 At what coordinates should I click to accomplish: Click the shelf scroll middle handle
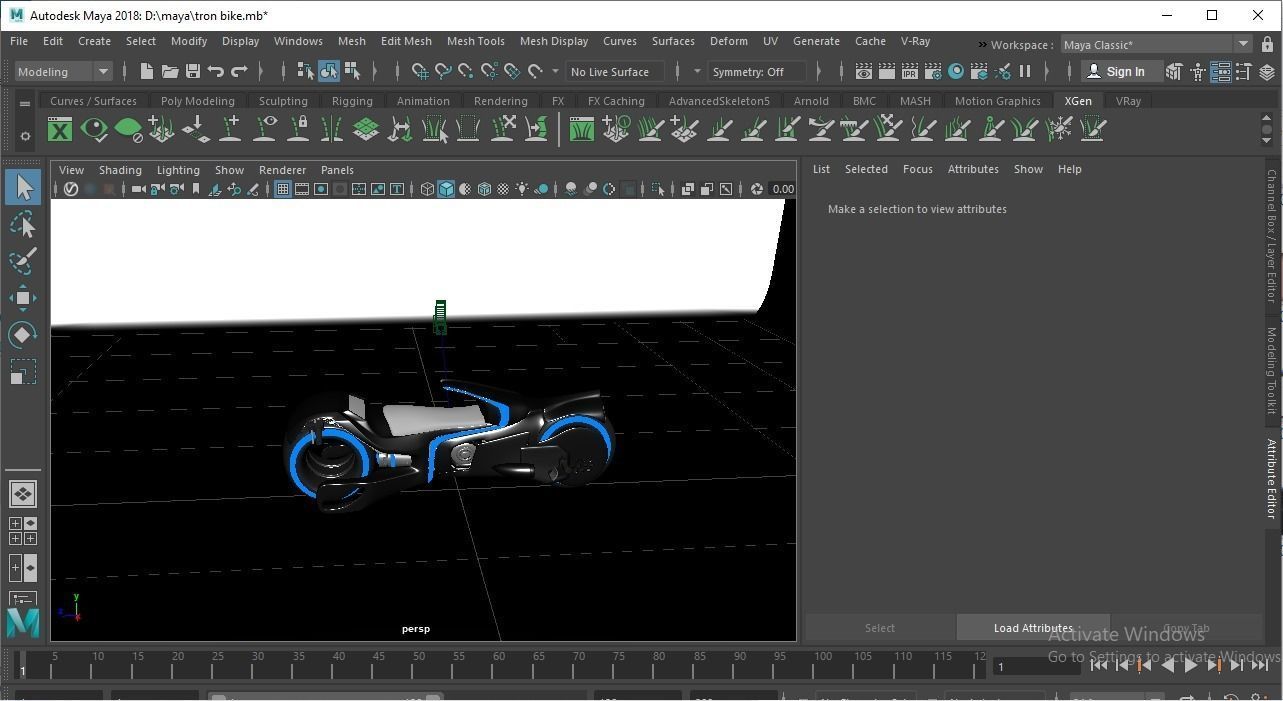coord(1267,129)
